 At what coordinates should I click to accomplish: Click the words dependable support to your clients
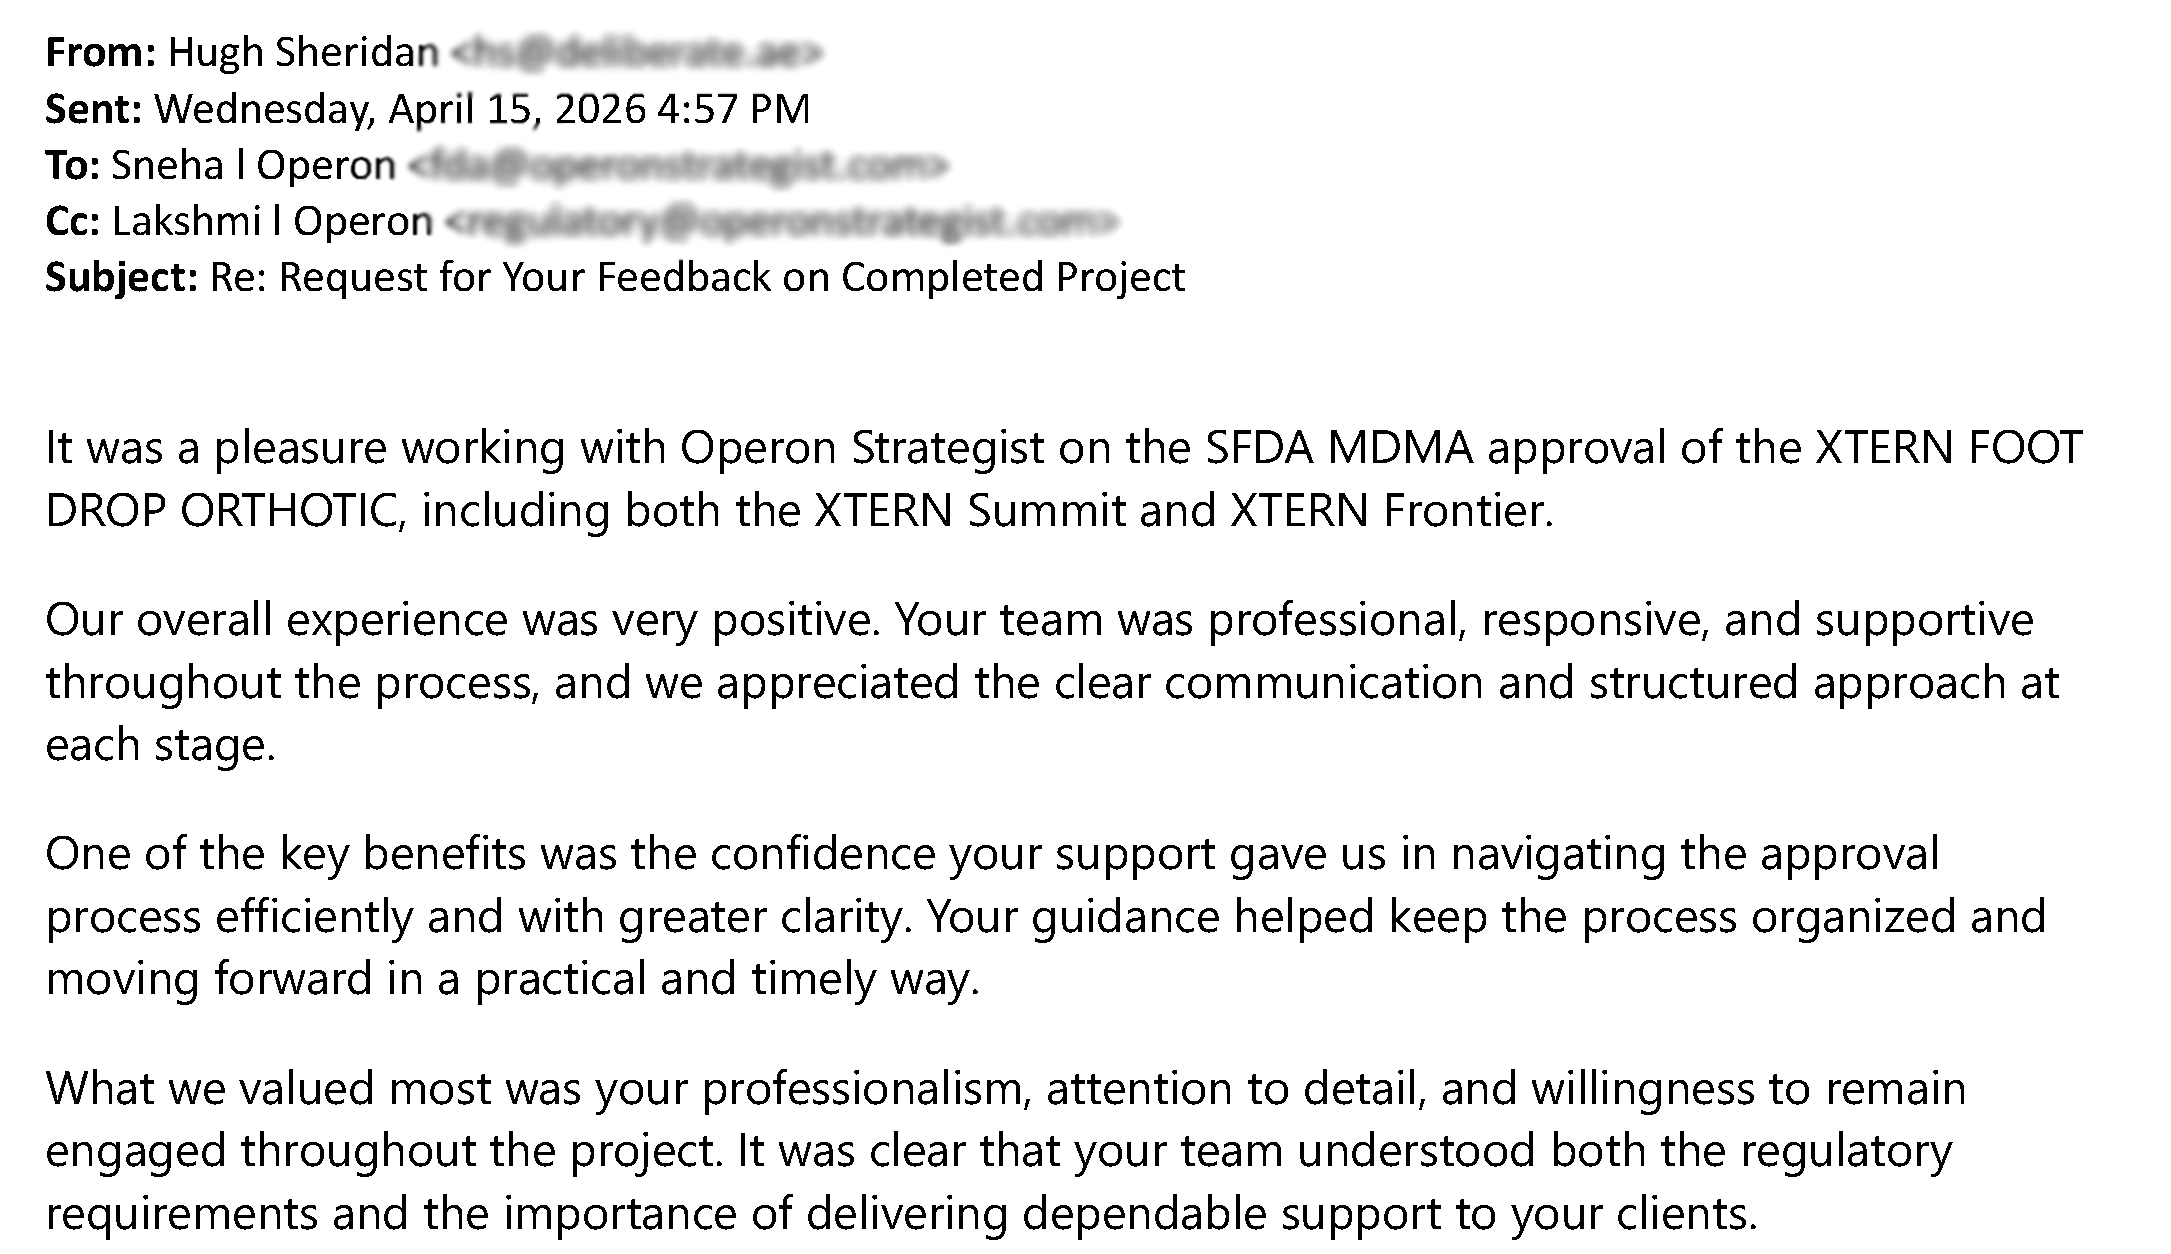(x=1390, y=1213)
